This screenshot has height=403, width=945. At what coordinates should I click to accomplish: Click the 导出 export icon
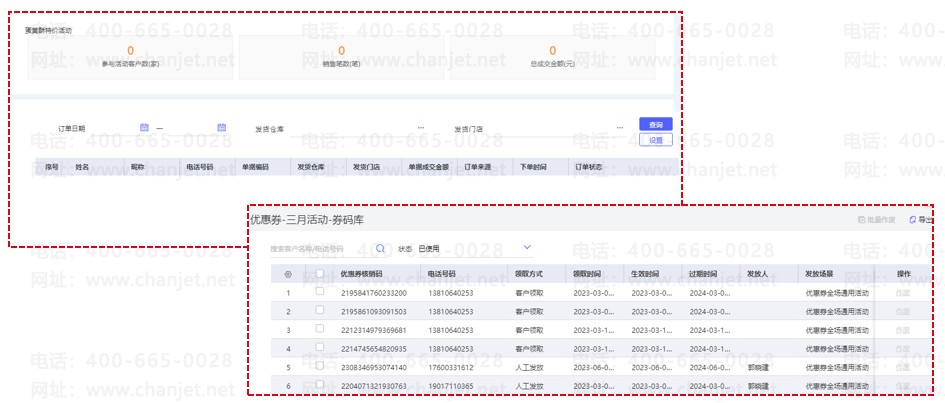[x=912, y=220]
